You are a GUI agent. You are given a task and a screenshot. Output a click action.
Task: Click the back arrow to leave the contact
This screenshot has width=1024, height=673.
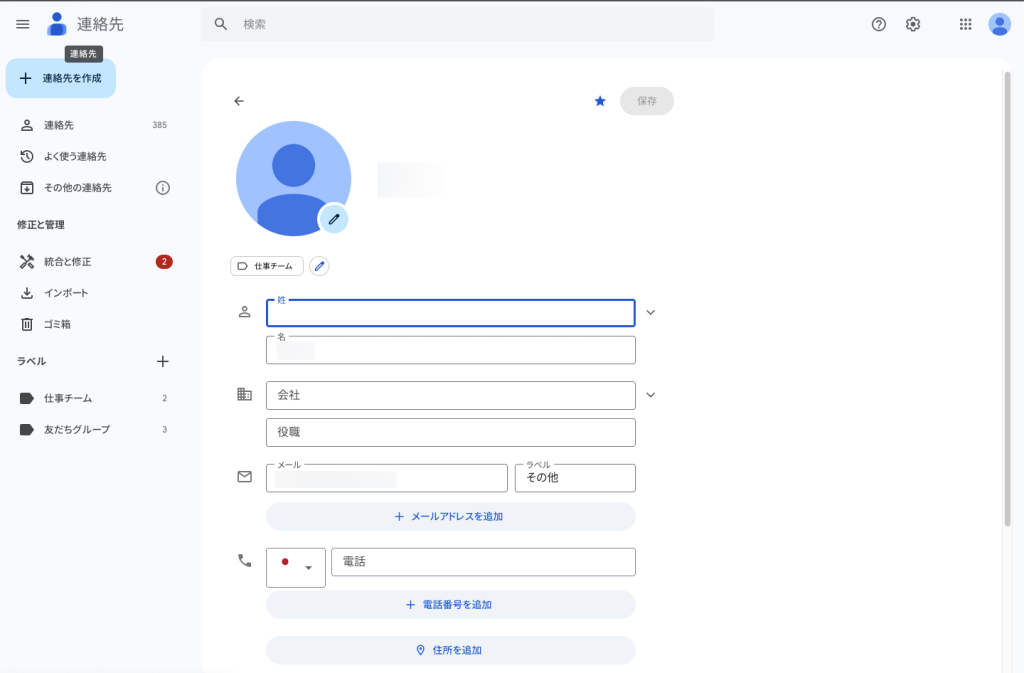239,100
